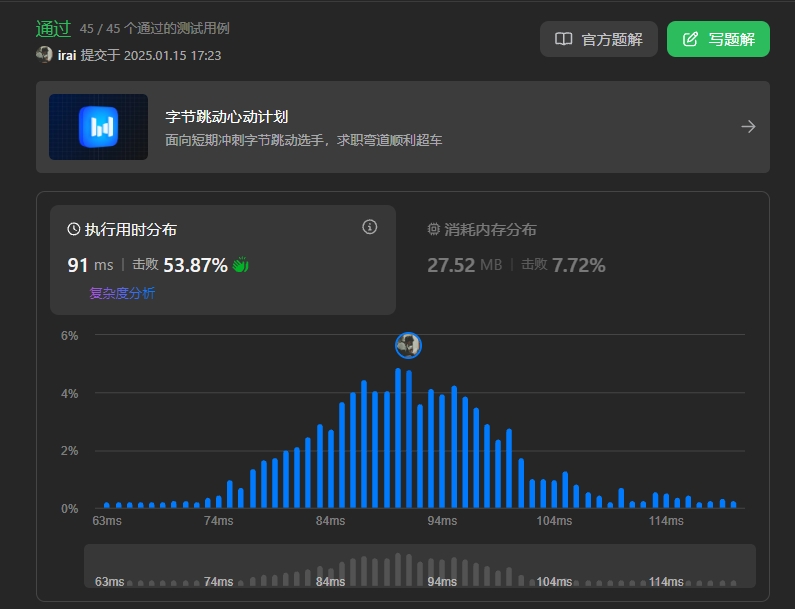Click the book icon on 官方题解
This screenshot has width=795, height=609.
[x=563, y=39]
